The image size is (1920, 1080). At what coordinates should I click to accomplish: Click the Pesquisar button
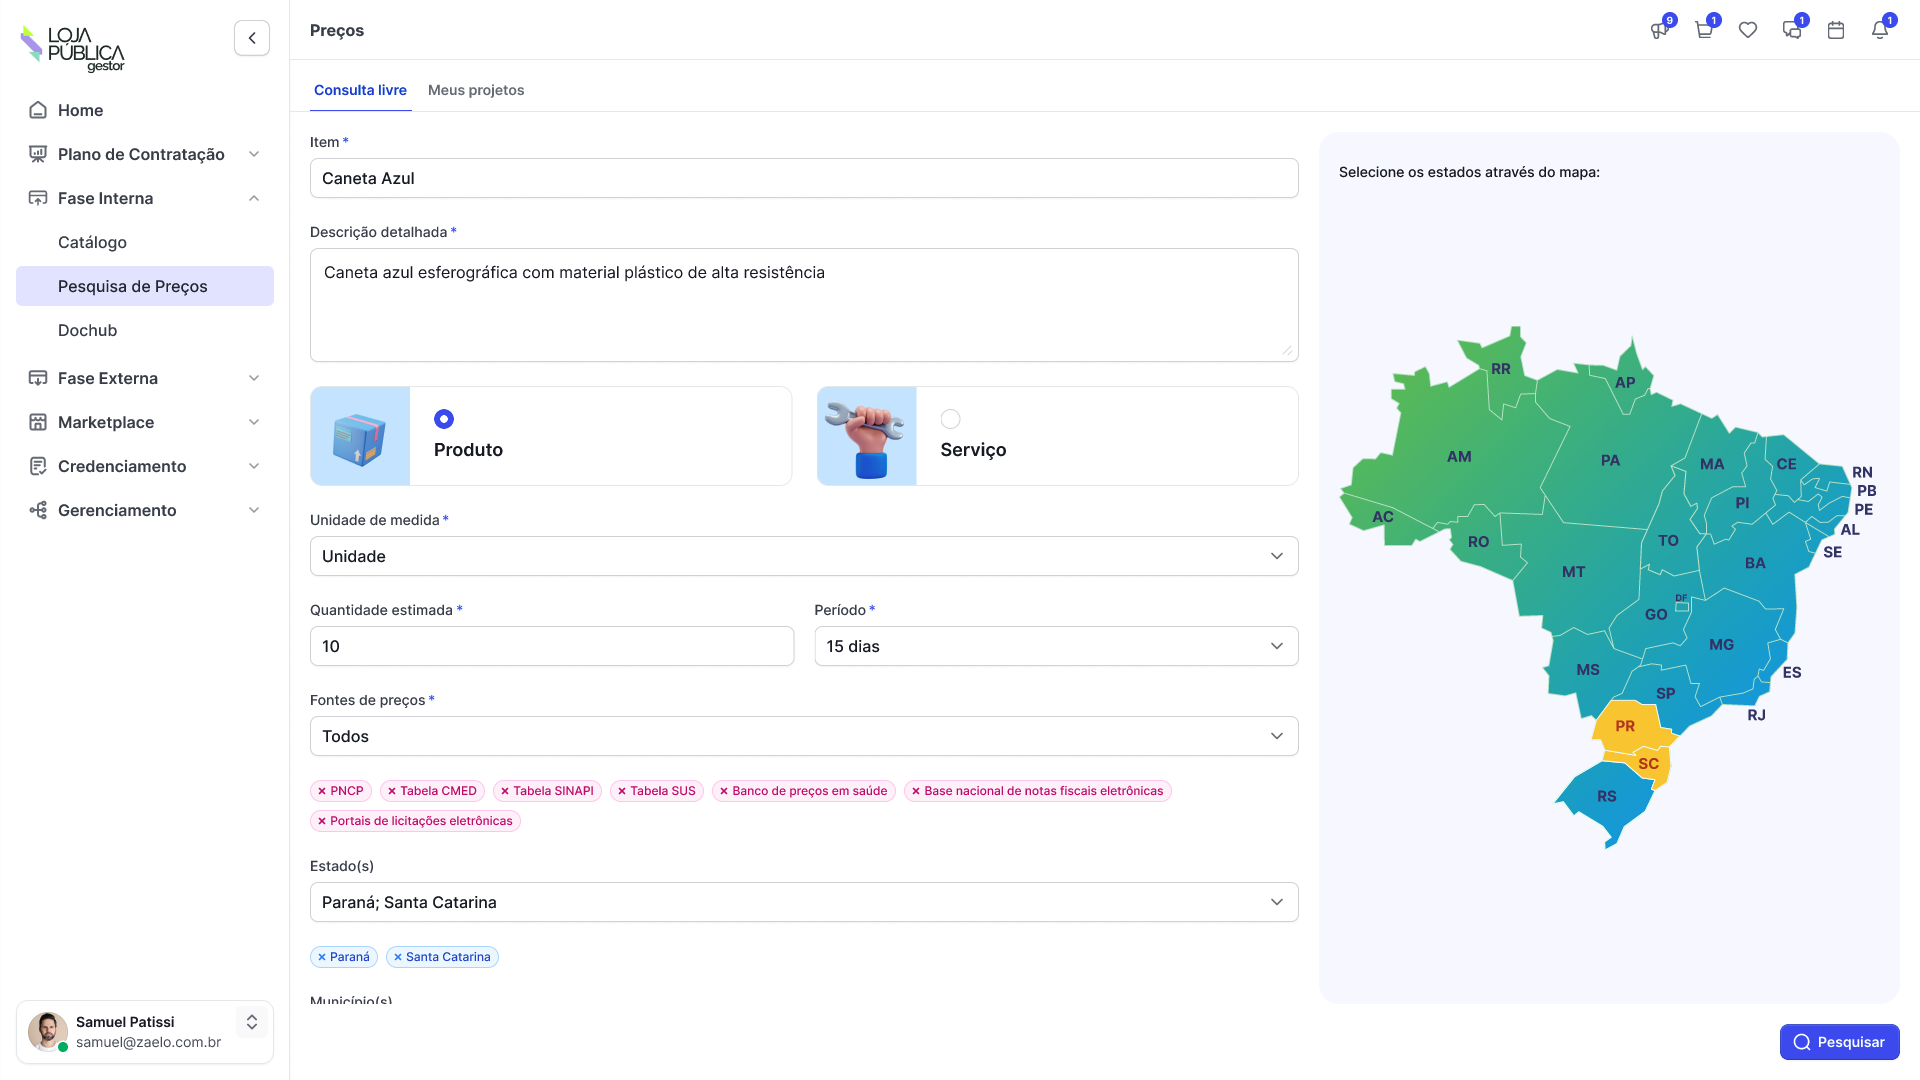pos(1839,1042)
